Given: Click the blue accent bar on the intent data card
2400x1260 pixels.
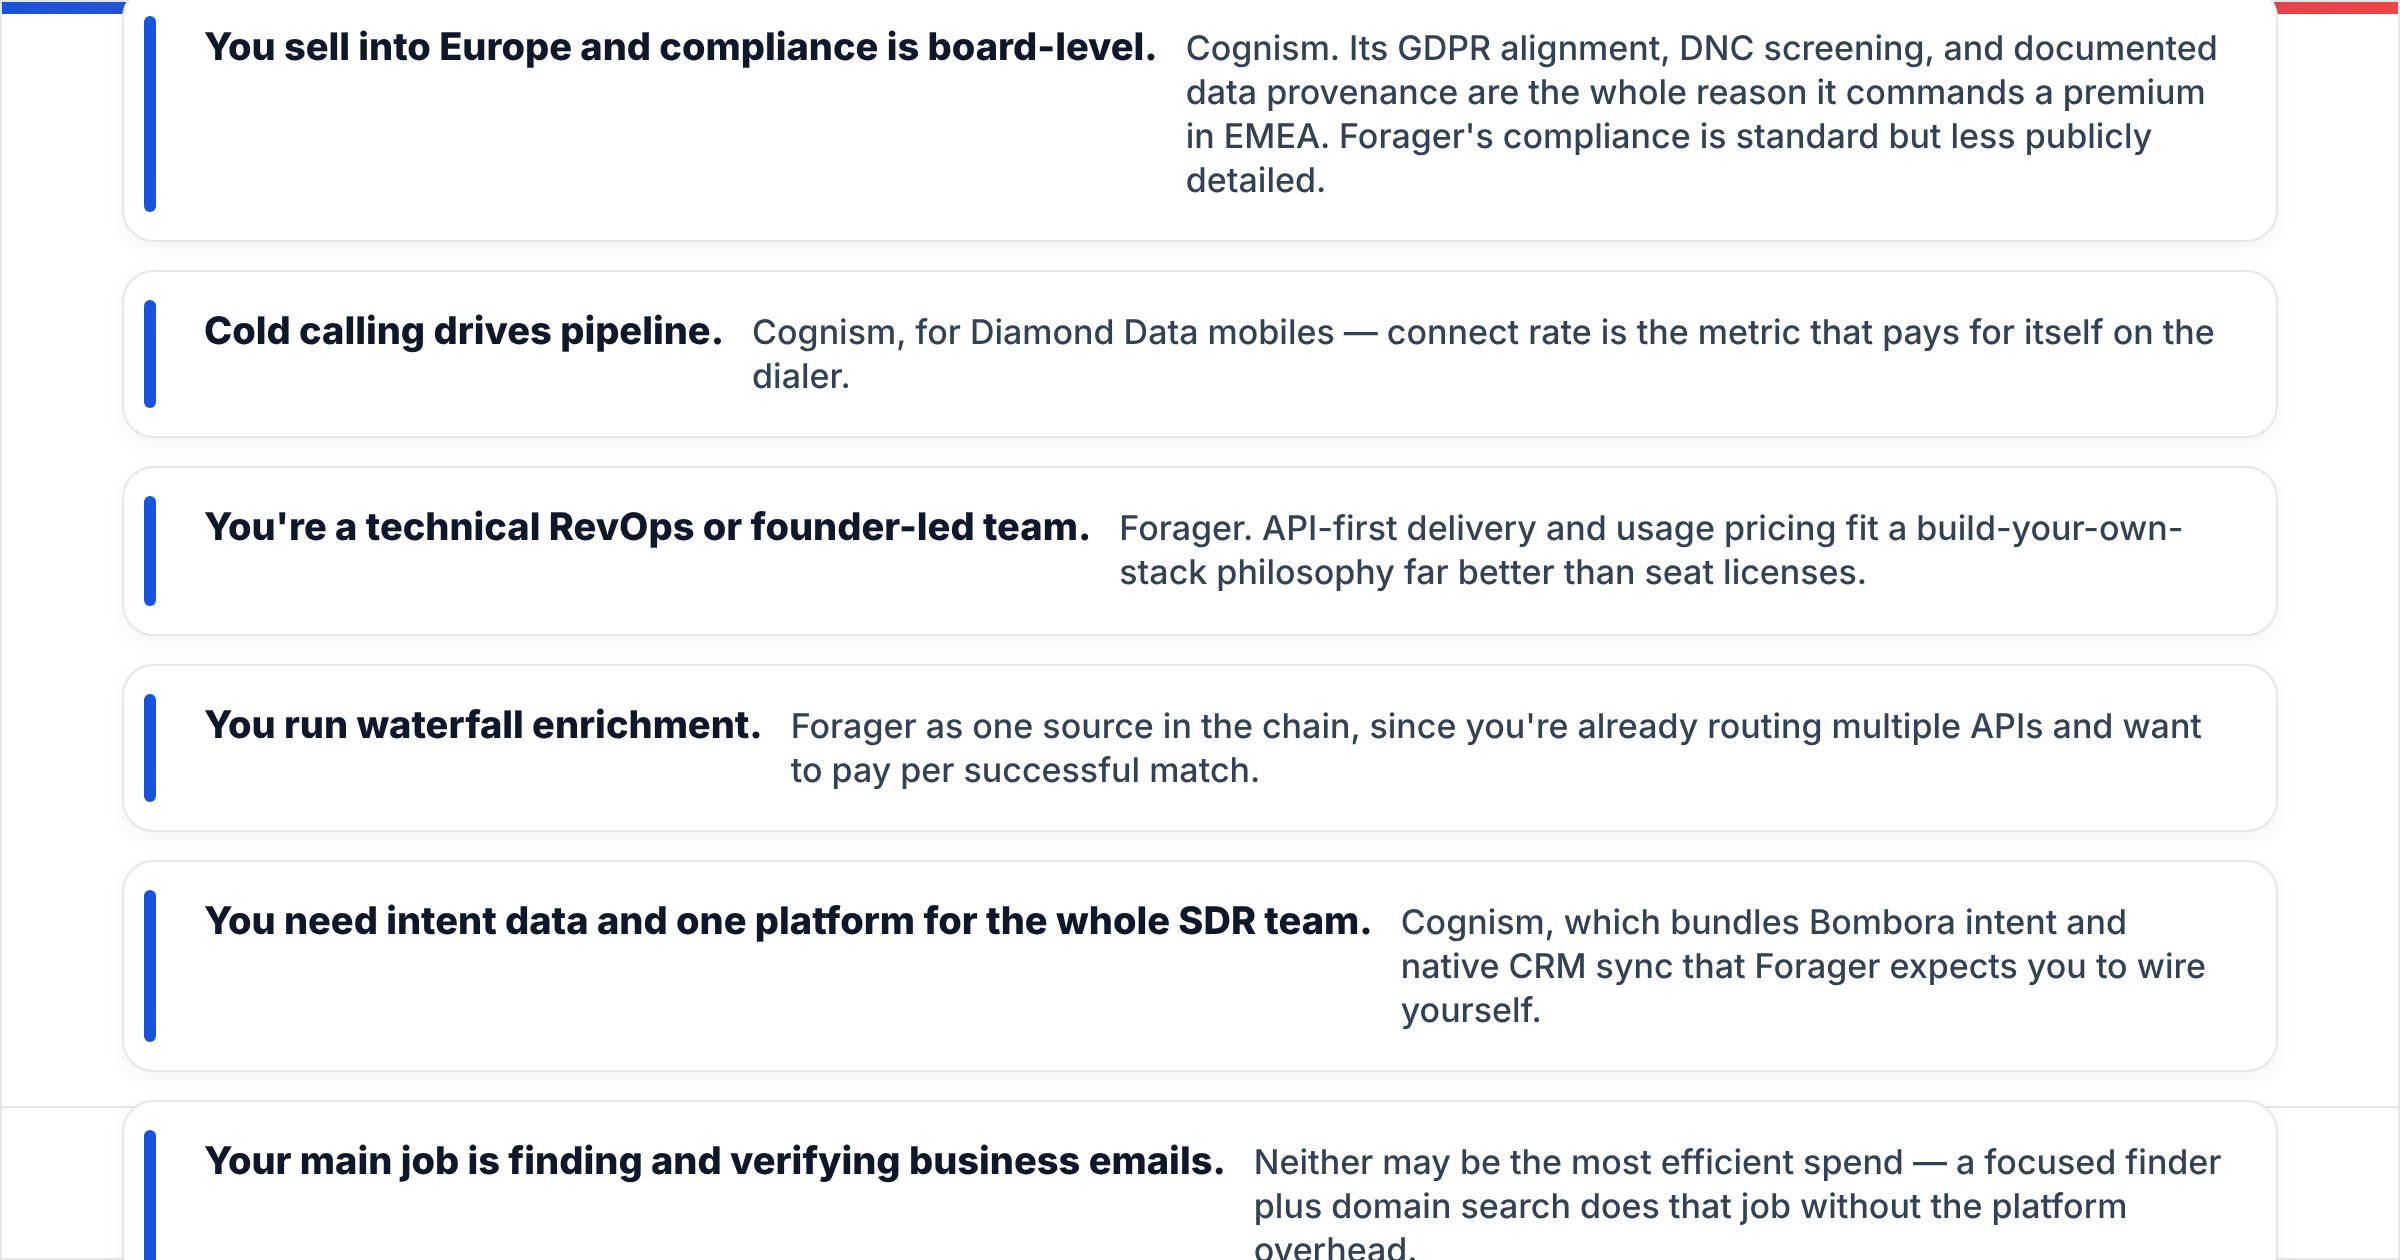Looking at the screenshot, I should click(x=150, y=966).
